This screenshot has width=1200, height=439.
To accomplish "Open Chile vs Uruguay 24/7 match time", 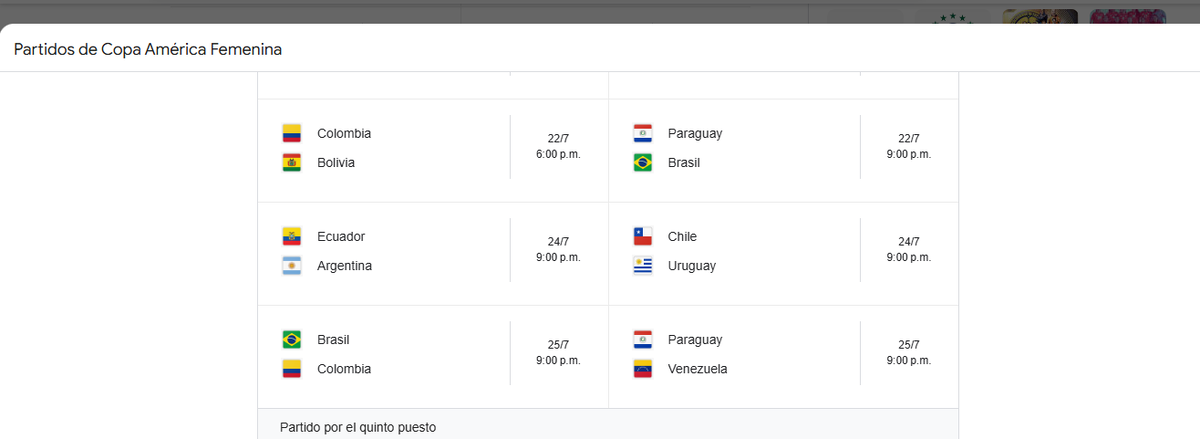I will point(908,250).
